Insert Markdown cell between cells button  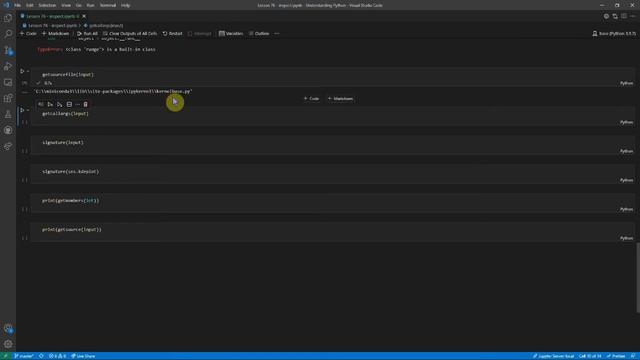340,99
